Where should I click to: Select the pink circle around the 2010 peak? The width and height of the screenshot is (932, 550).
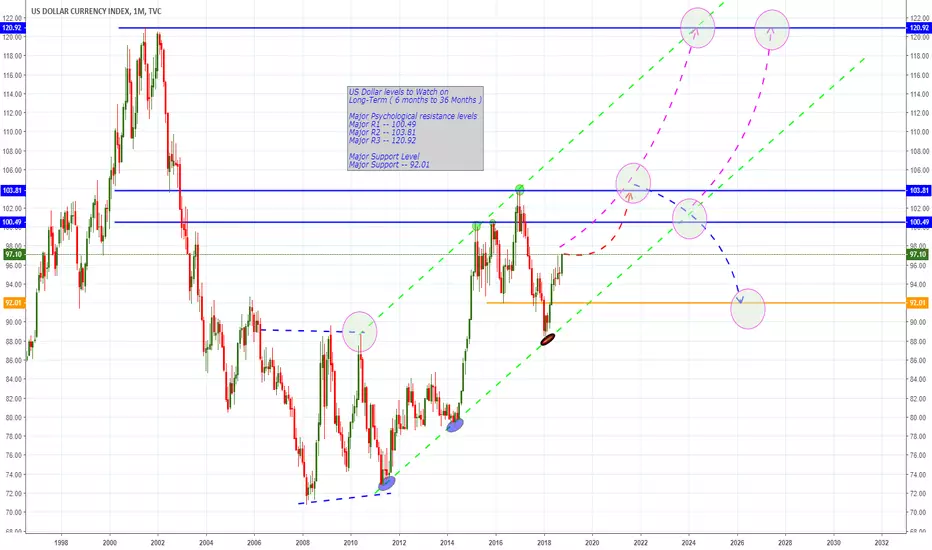(x=360, y=332)
